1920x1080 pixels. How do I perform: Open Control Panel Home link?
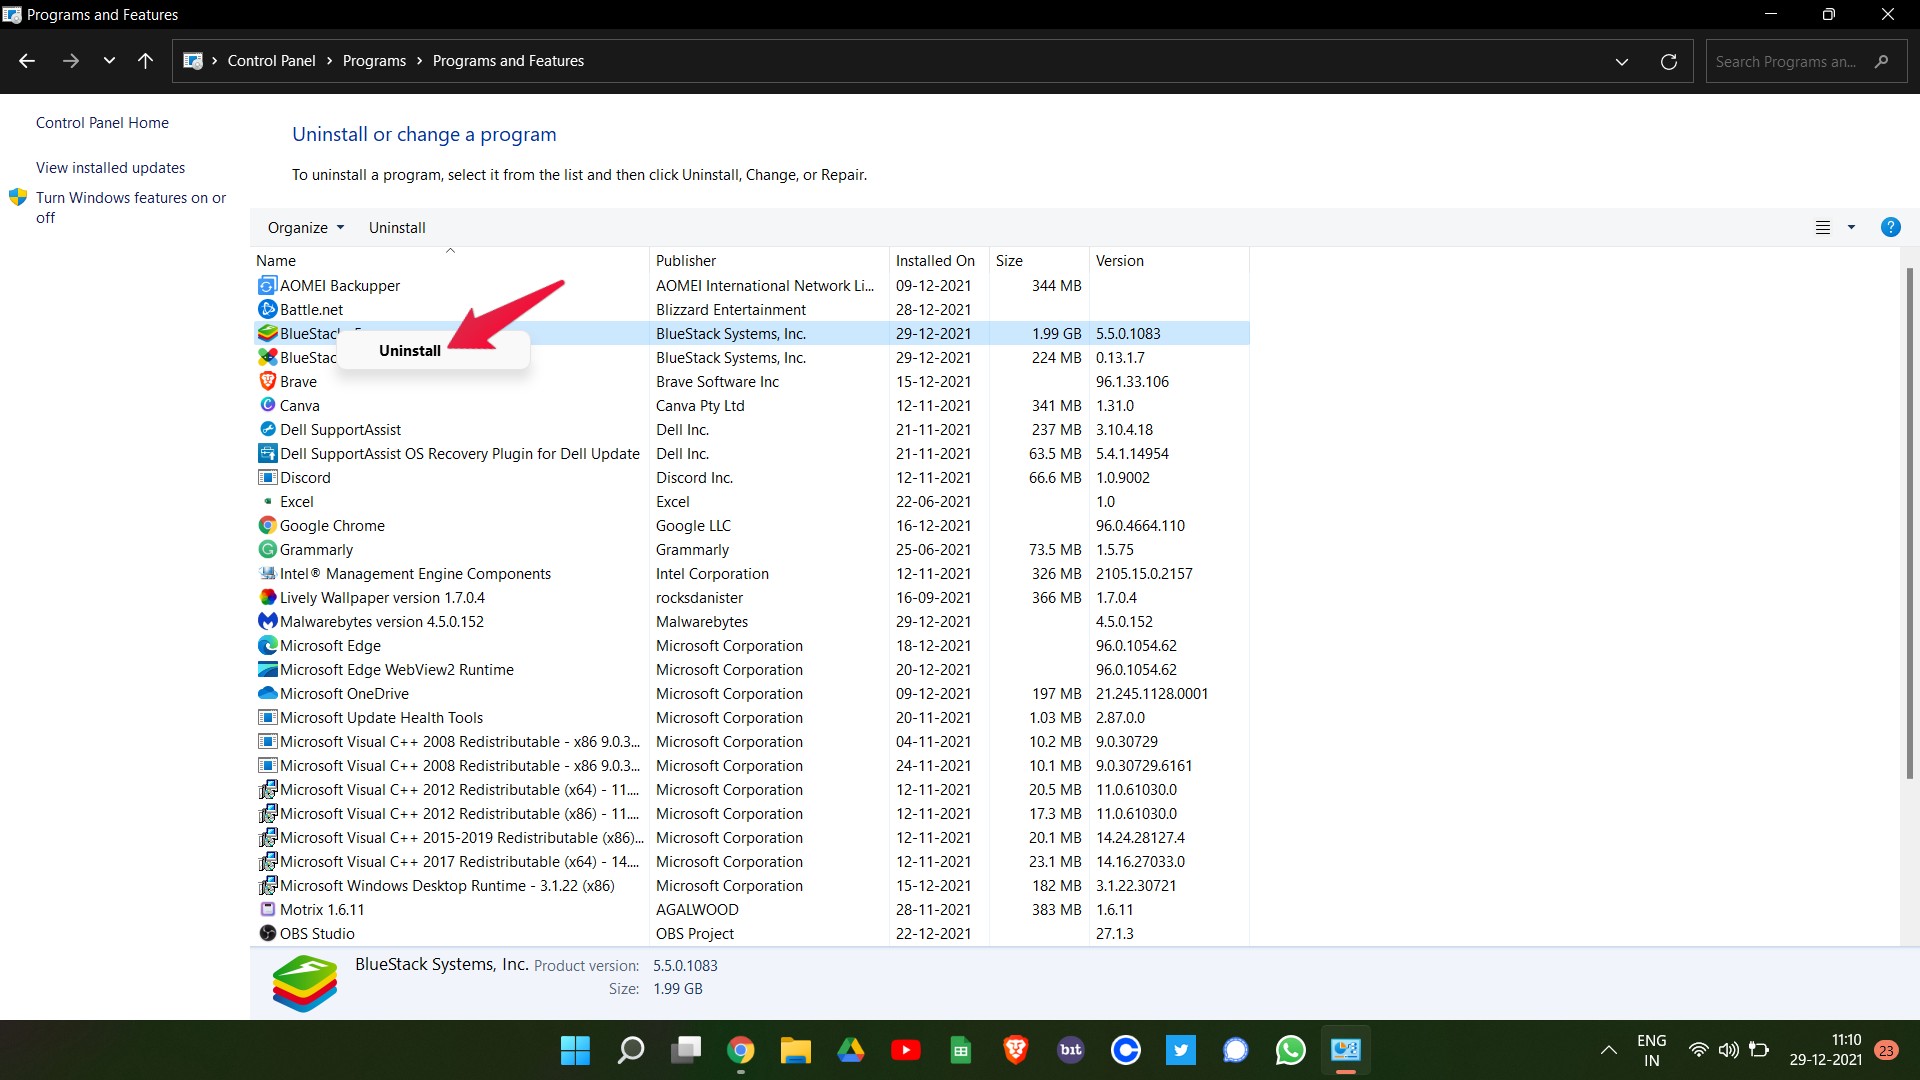tap(102, 123)
